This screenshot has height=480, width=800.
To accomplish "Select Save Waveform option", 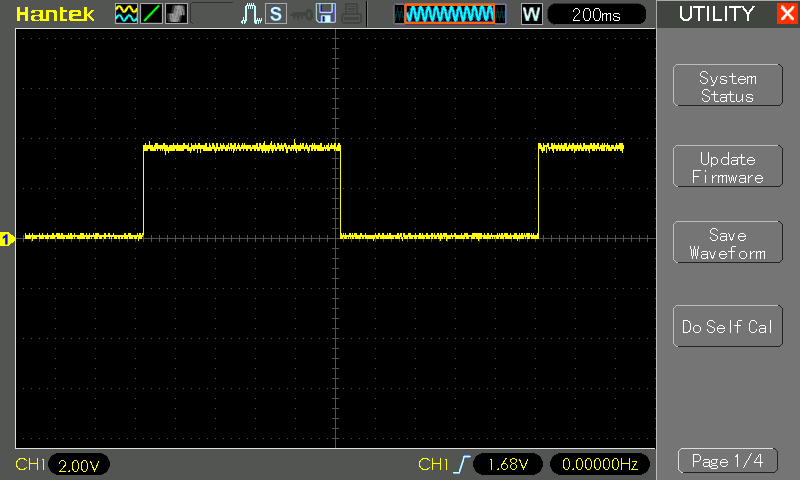I will pyautogui.click(x=727, y=244).
